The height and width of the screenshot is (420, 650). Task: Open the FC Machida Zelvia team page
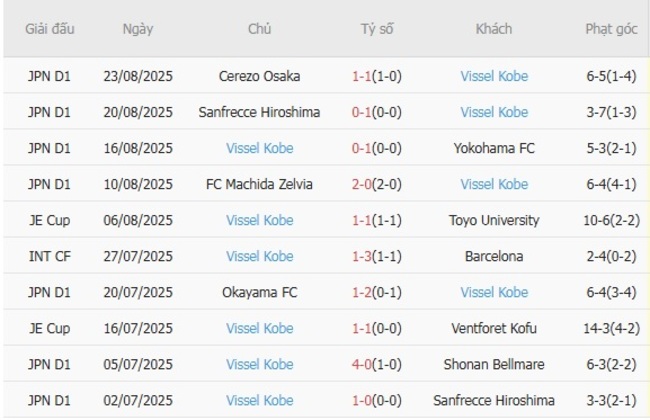coord(259,184)
